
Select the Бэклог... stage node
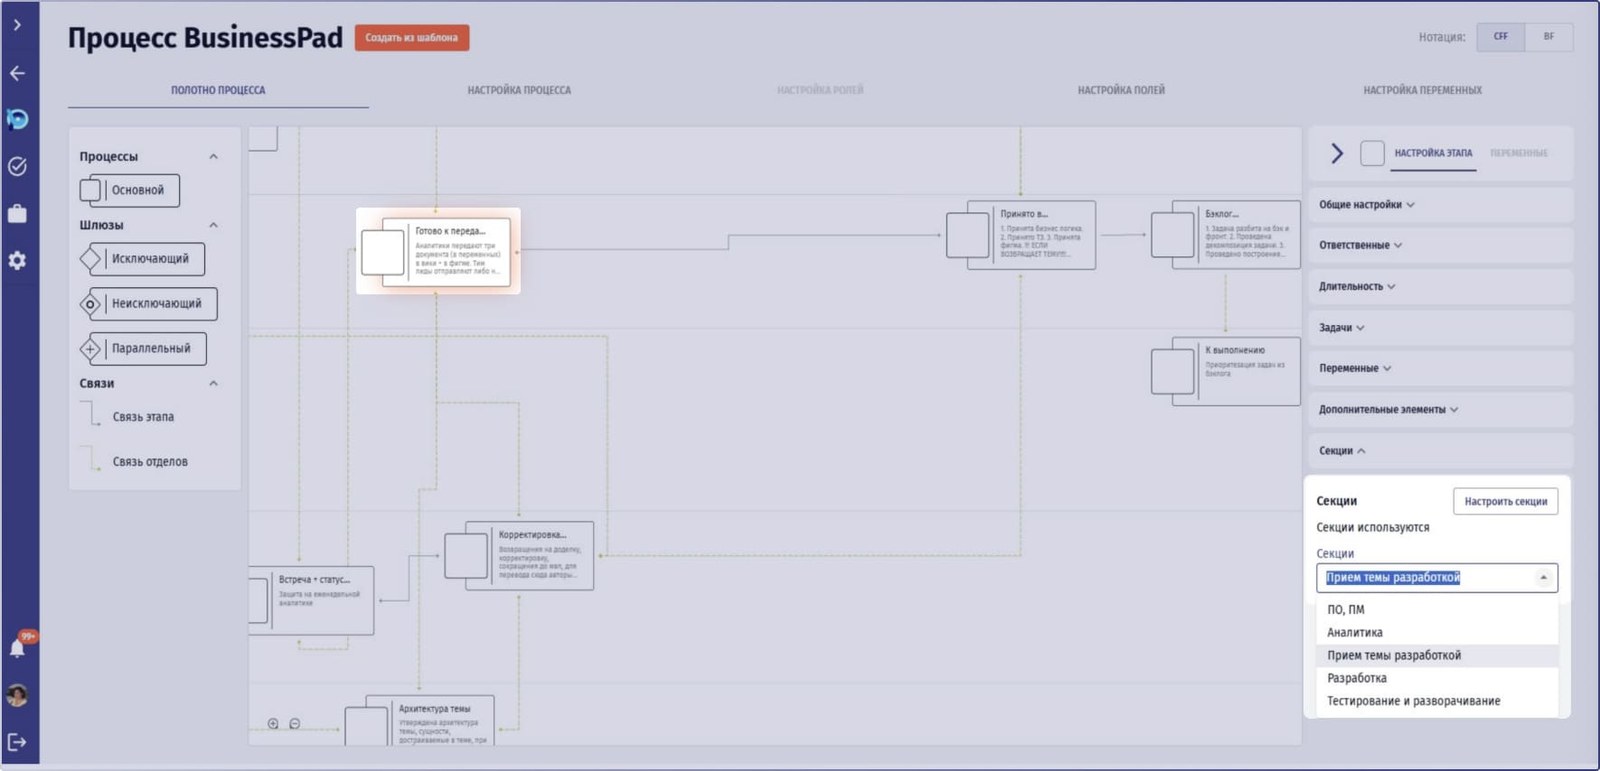pos(1225,234)
